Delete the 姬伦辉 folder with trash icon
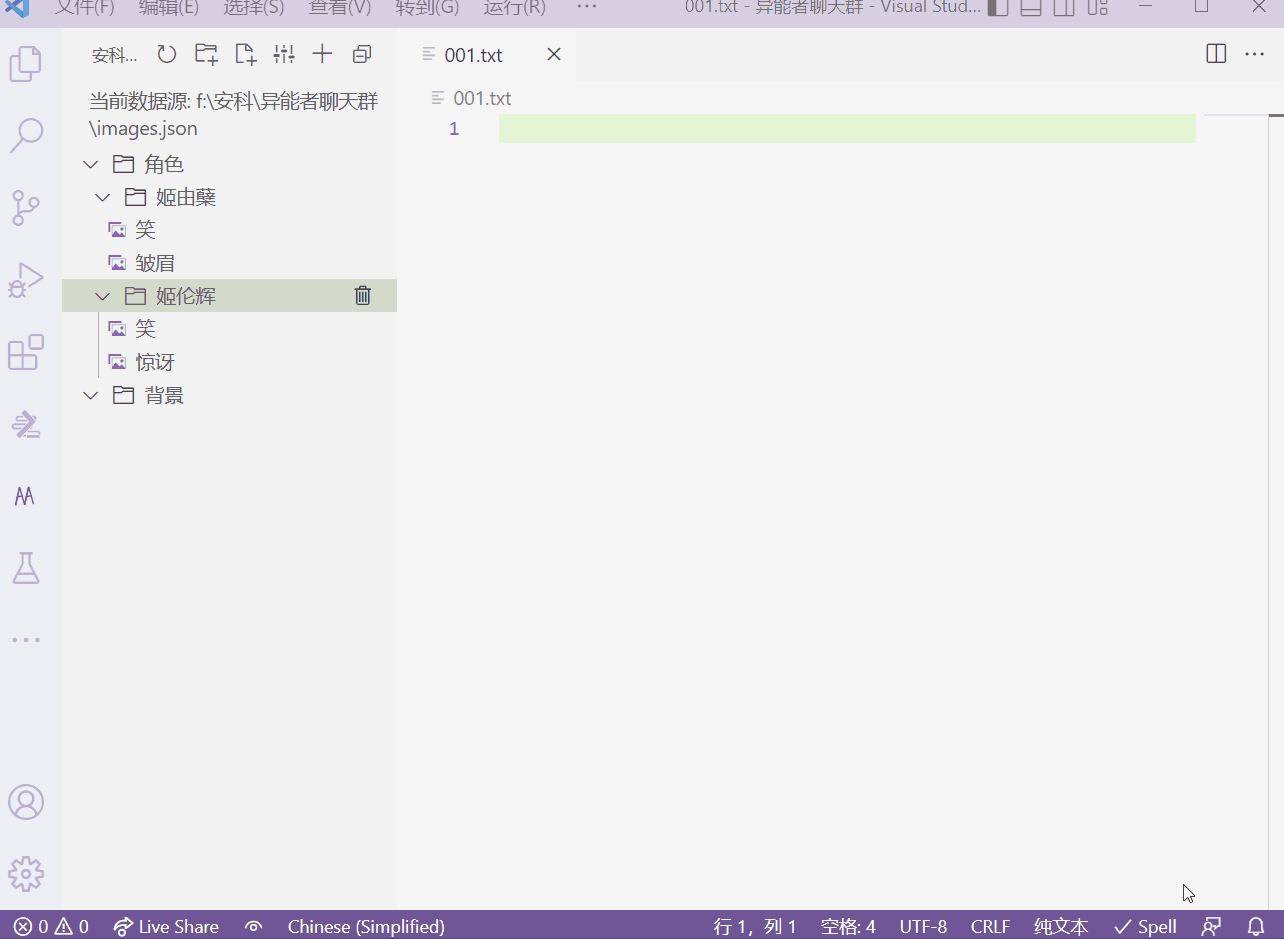 (363, 295)
